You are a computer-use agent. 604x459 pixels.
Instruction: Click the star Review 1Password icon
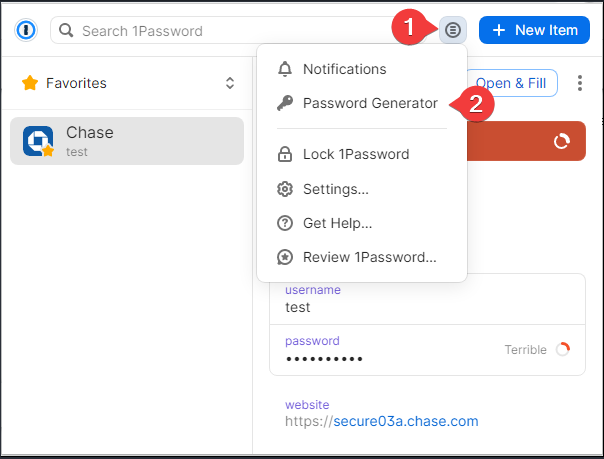point(284,257)
